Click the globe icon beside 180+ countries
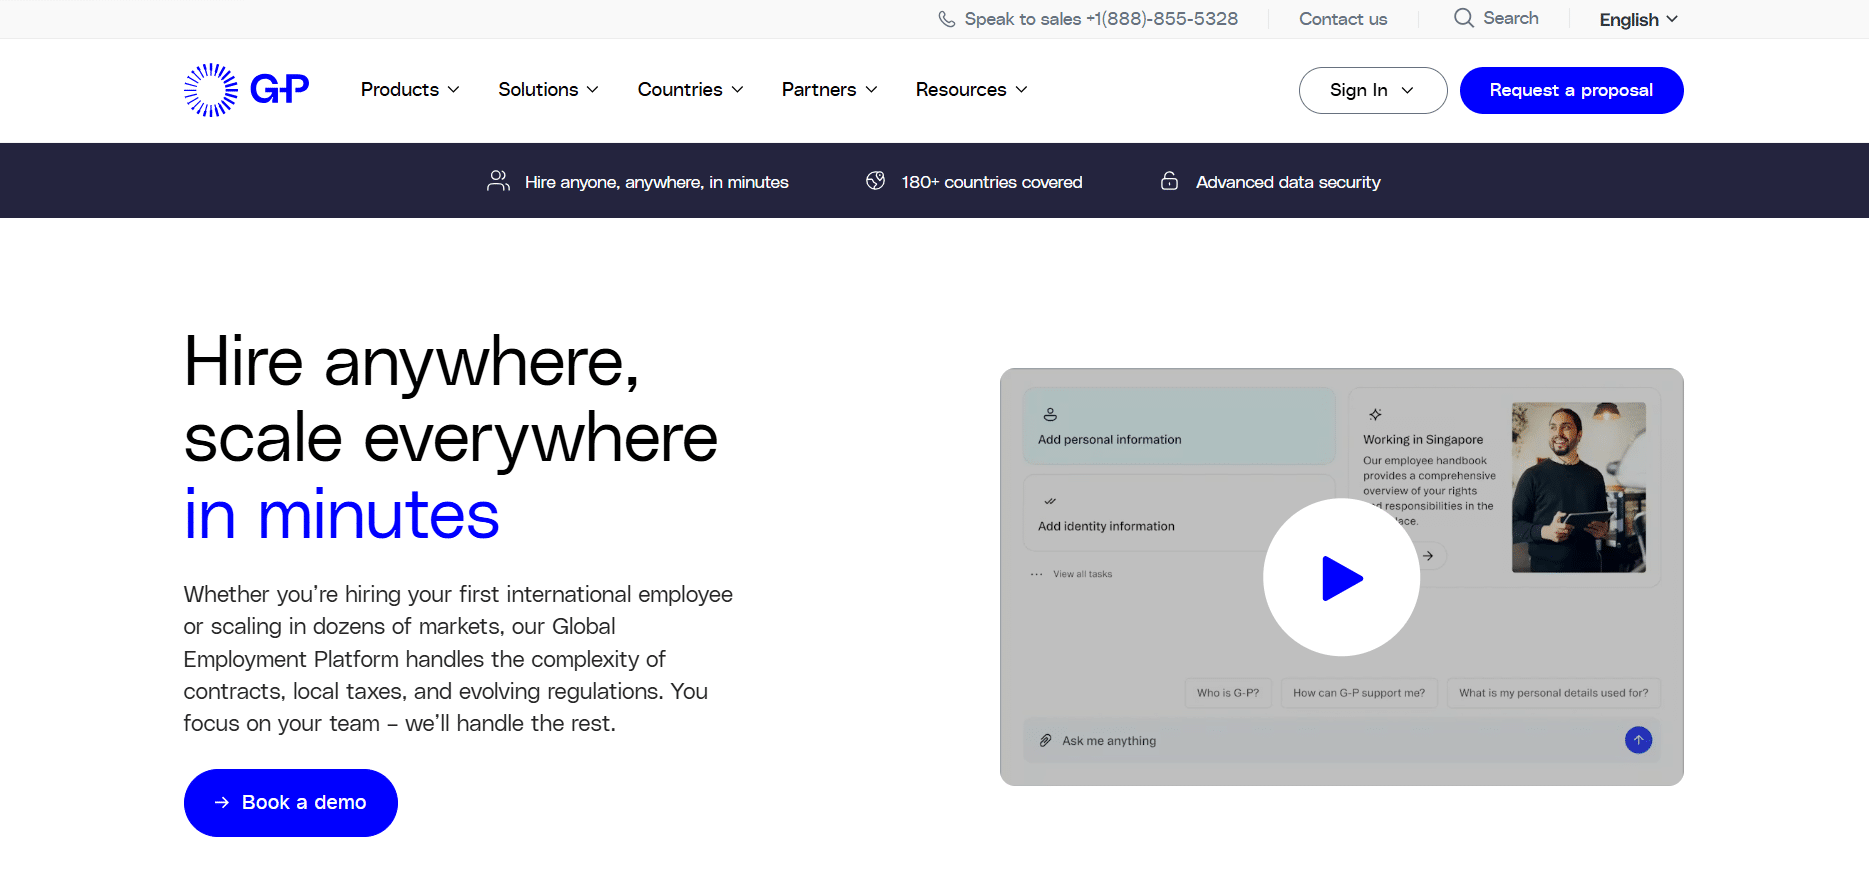The height and width of the screenshot is (896, 1869). tap(875, 181)
